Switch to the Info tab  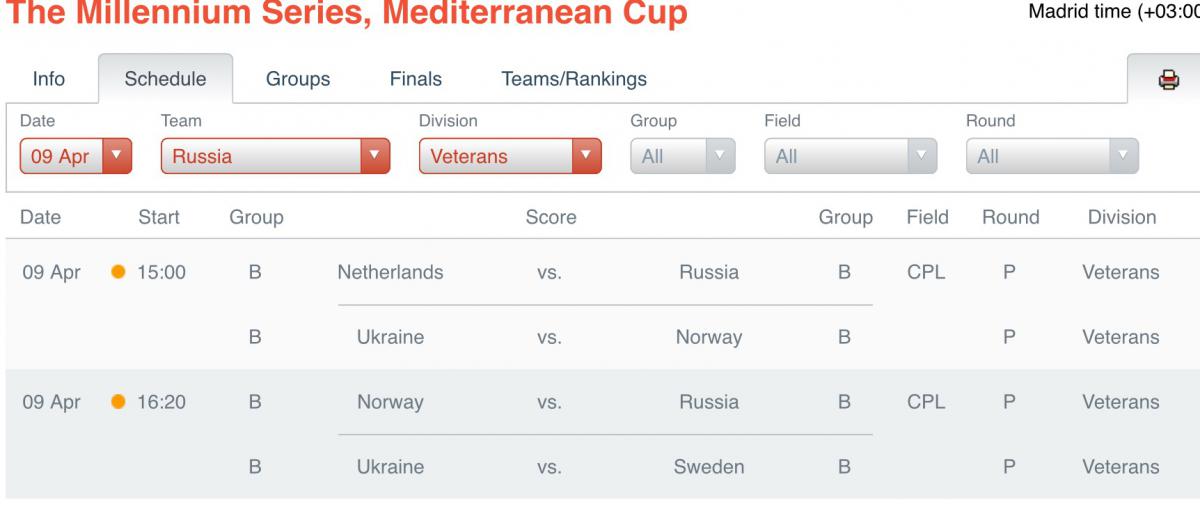(49, 79)
